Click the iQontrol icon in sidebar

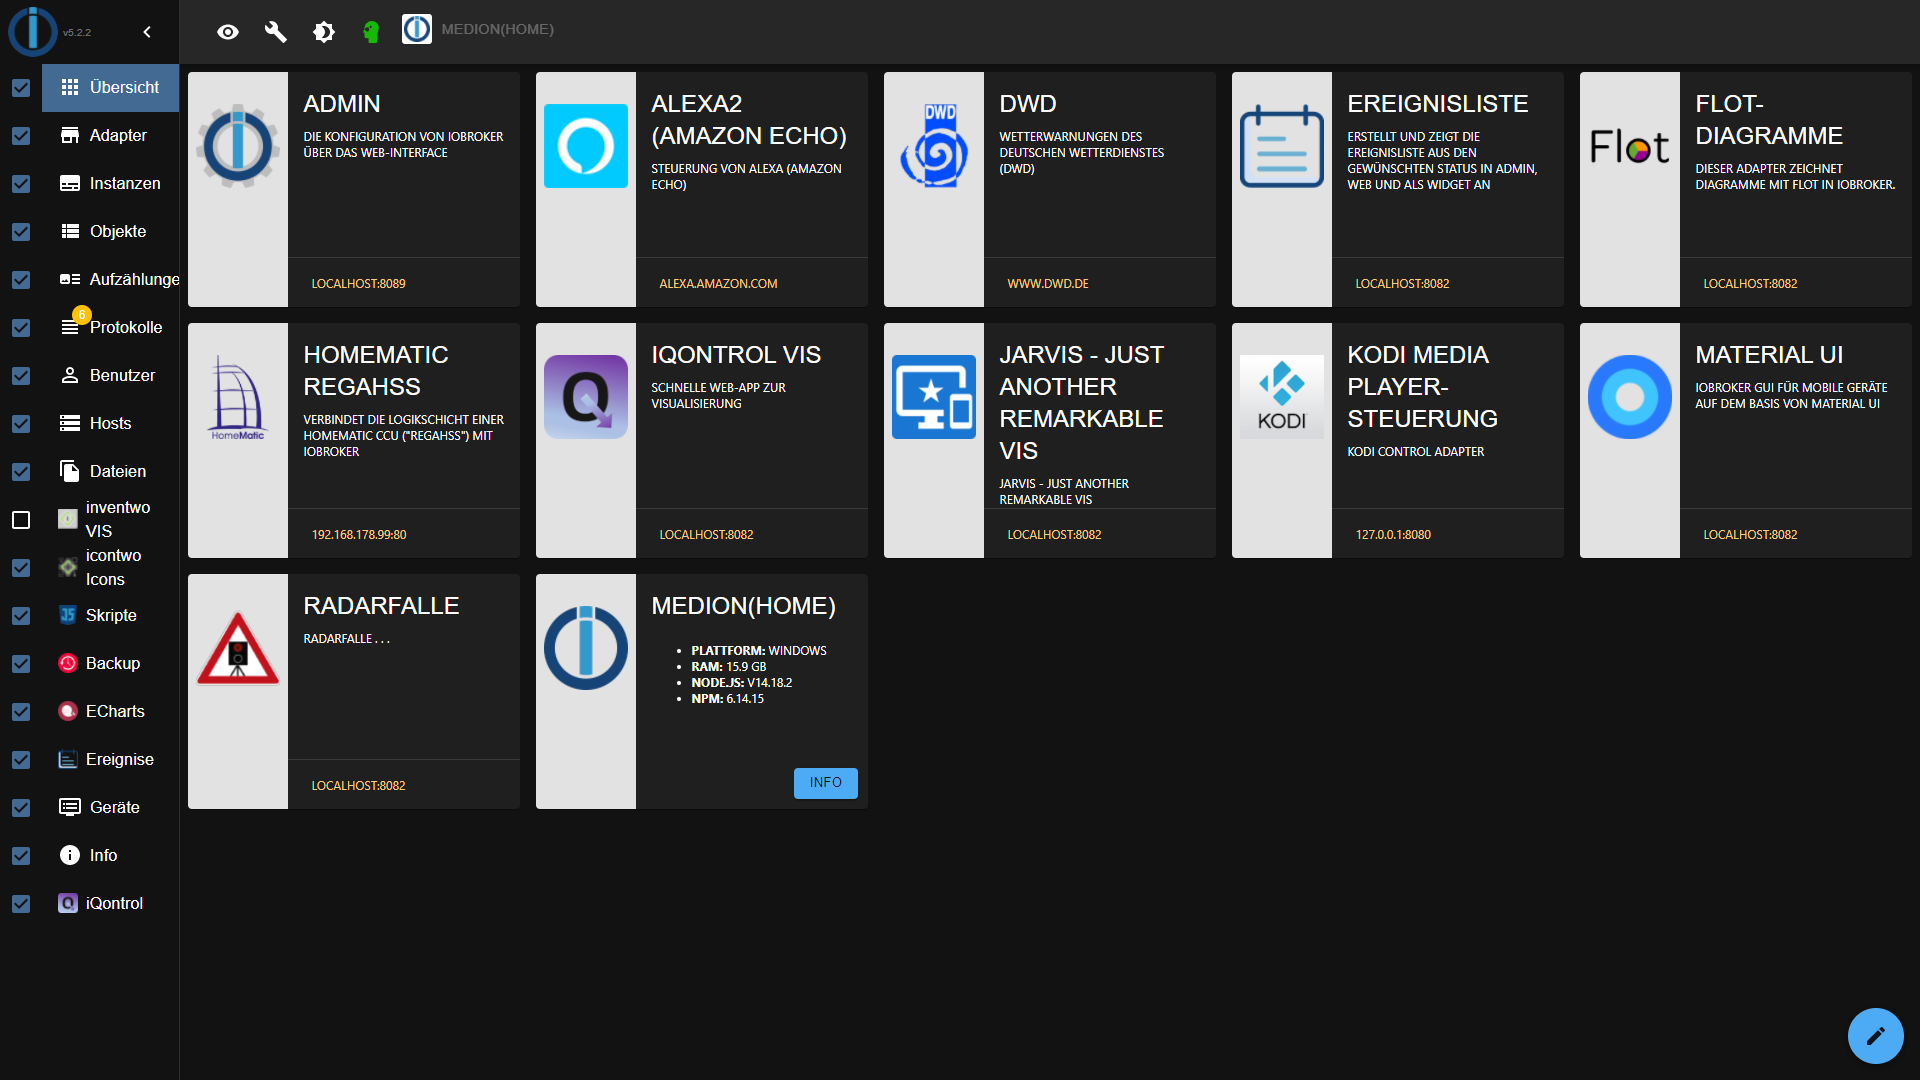pyautogui.click(x=68, y=903)
